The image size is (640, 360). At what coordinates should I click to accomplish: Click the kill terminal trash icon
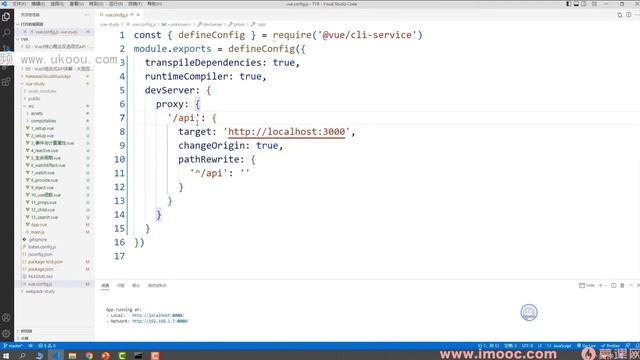622,285
